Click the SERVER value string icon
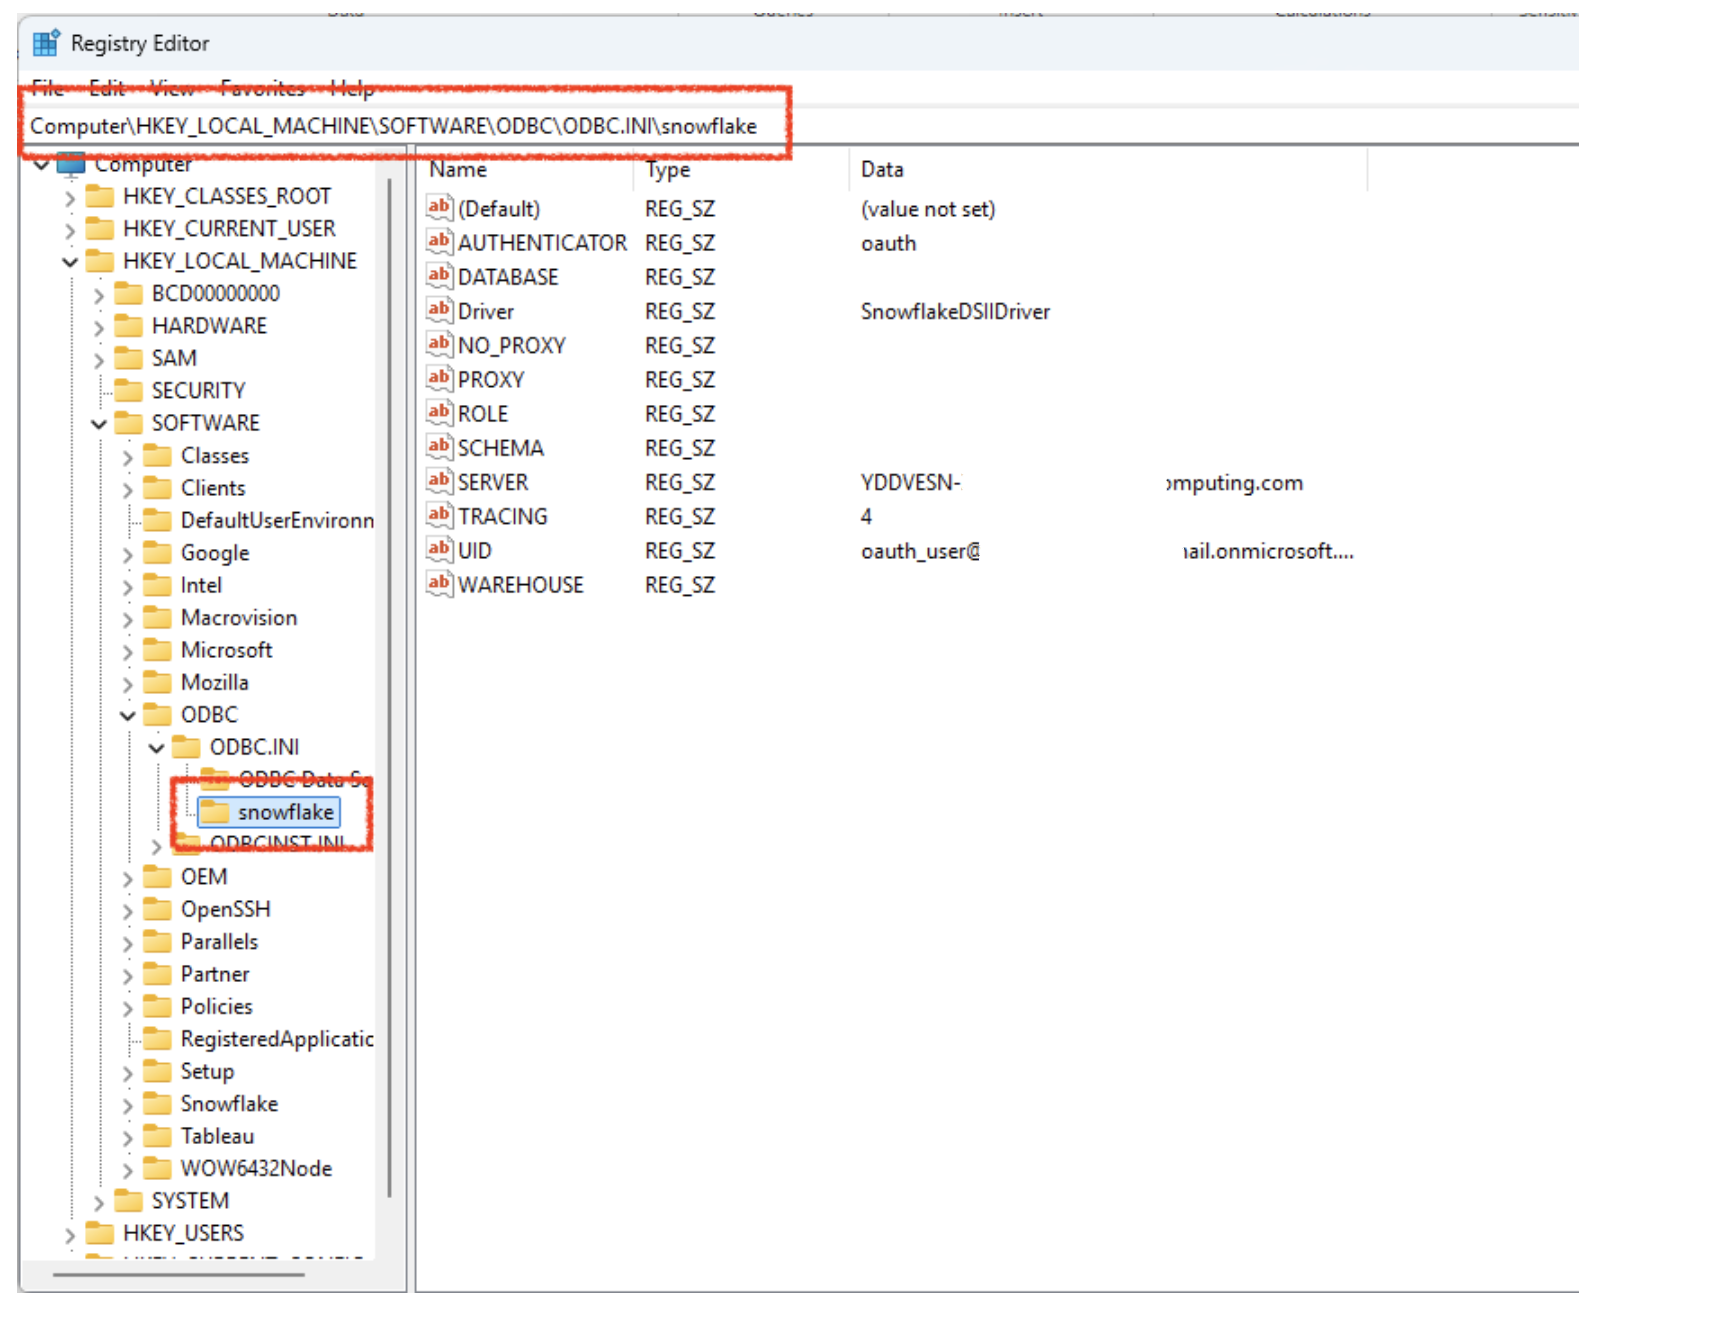This screenshot has height=1320, width=1730. 439,481
